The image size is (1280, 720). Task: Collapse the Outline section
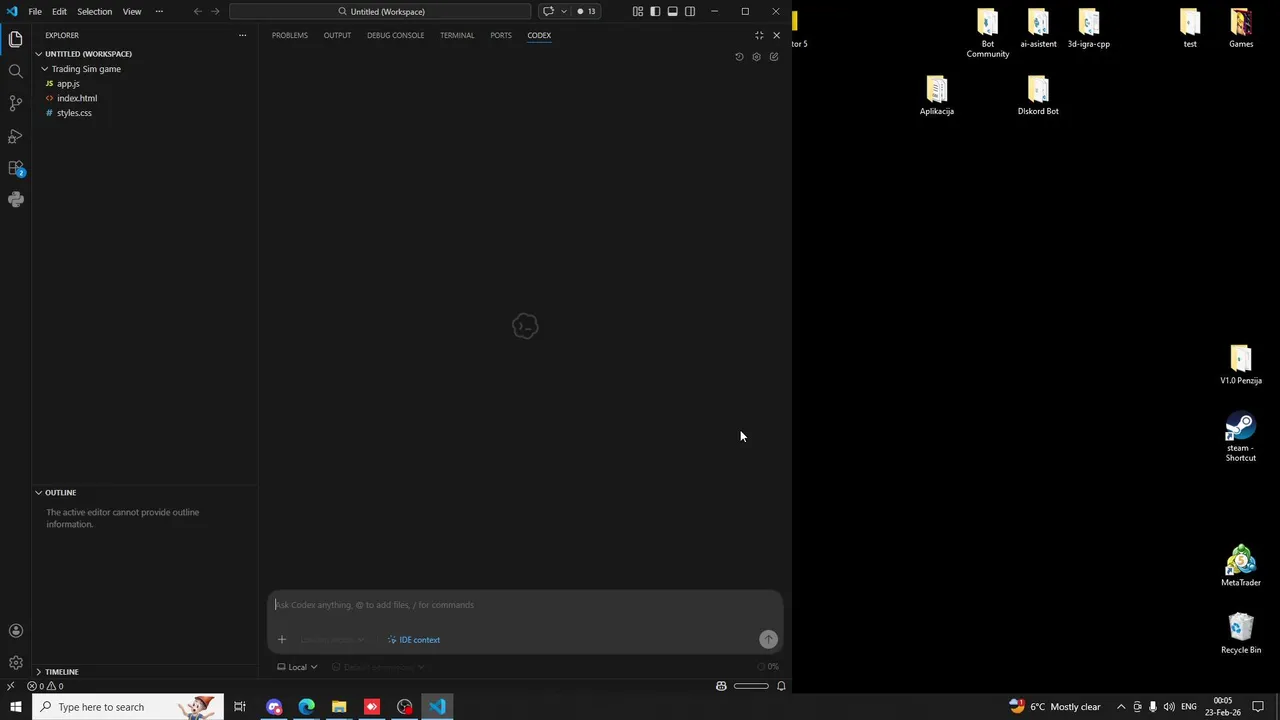pos(145,492)
